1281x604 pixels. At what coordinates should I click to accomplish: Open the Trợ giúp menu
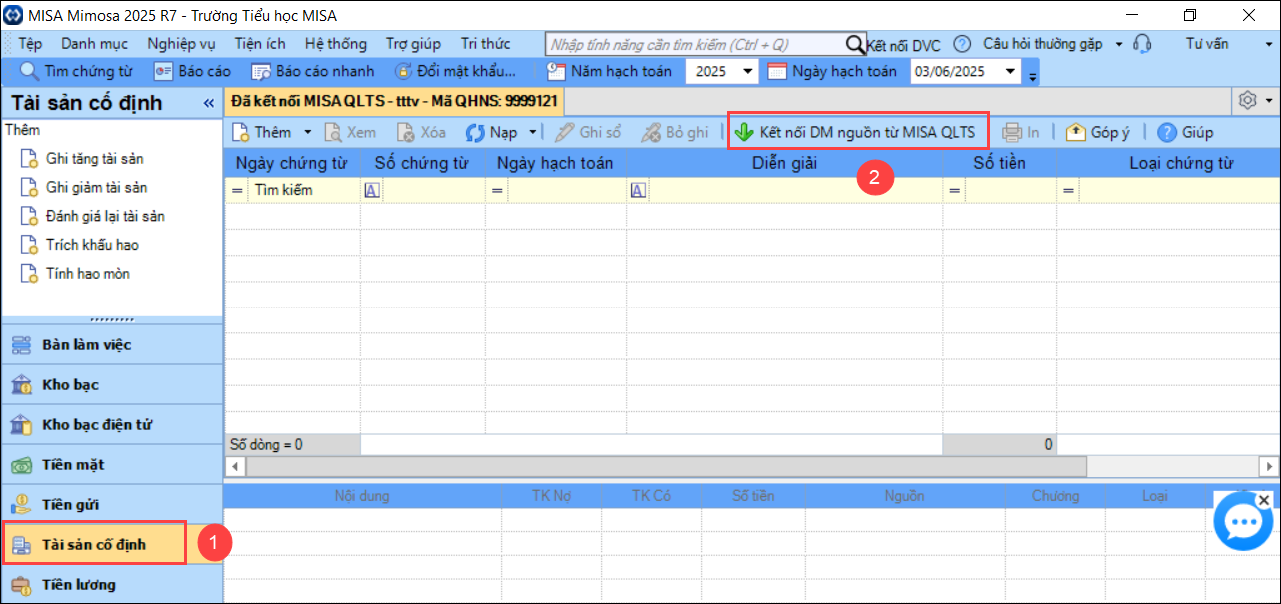[x=413, y=44]
